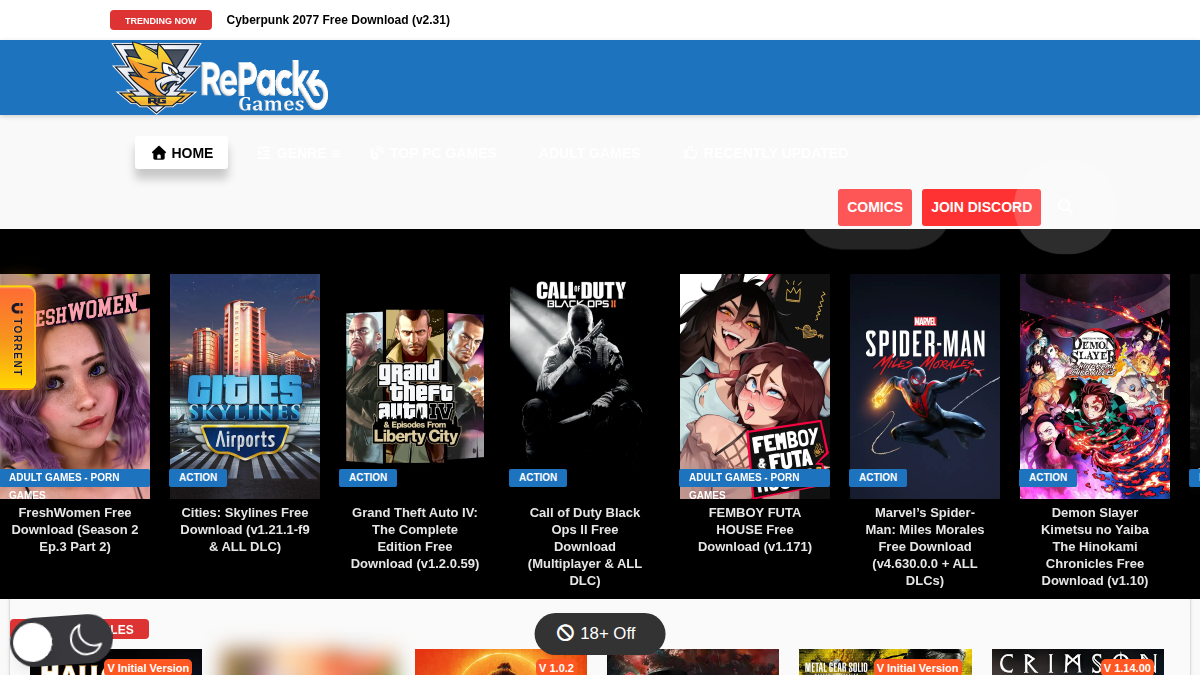
Task: Open Grand Theft Auto IV Complete Edition link
Action: (x=415, y=538)
